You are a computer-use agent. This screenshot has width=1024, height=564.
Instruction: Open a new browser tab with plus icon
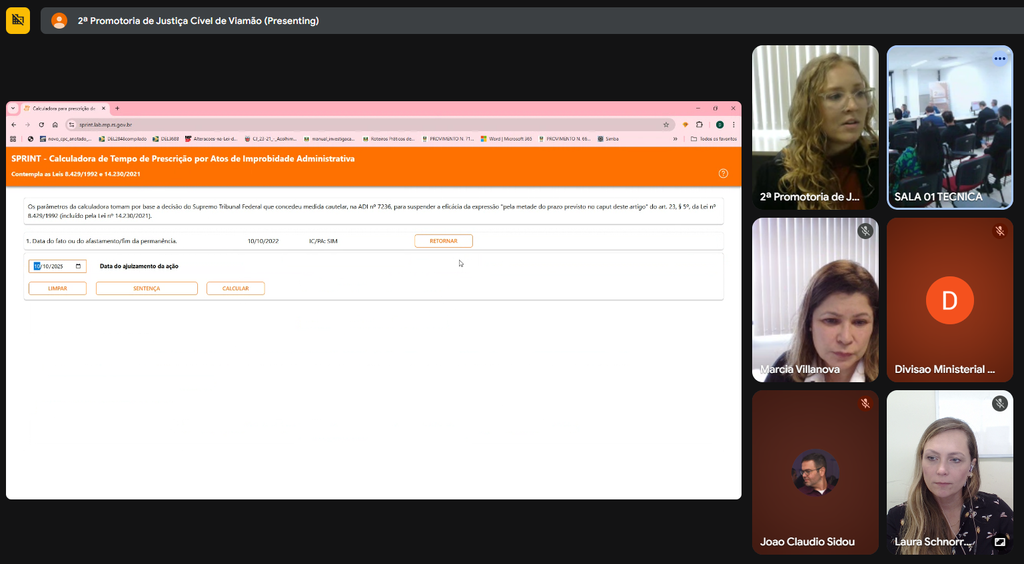click(x=117, y=108)
